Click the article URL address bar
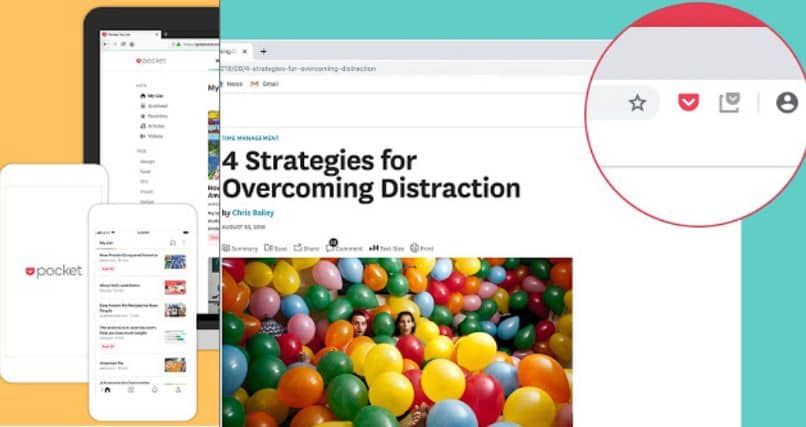This screenshot has height=427, width=806. coord(401,68)
